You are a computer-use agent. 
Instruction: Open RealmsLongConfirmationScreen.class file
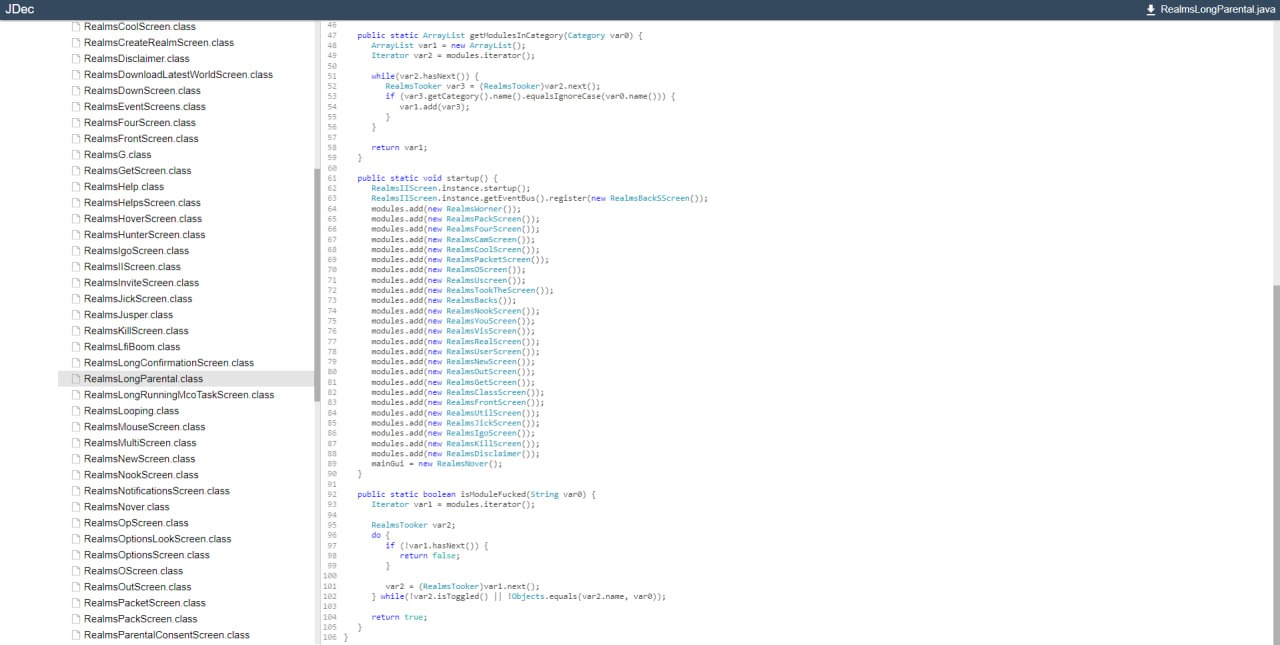coord(169,363)
